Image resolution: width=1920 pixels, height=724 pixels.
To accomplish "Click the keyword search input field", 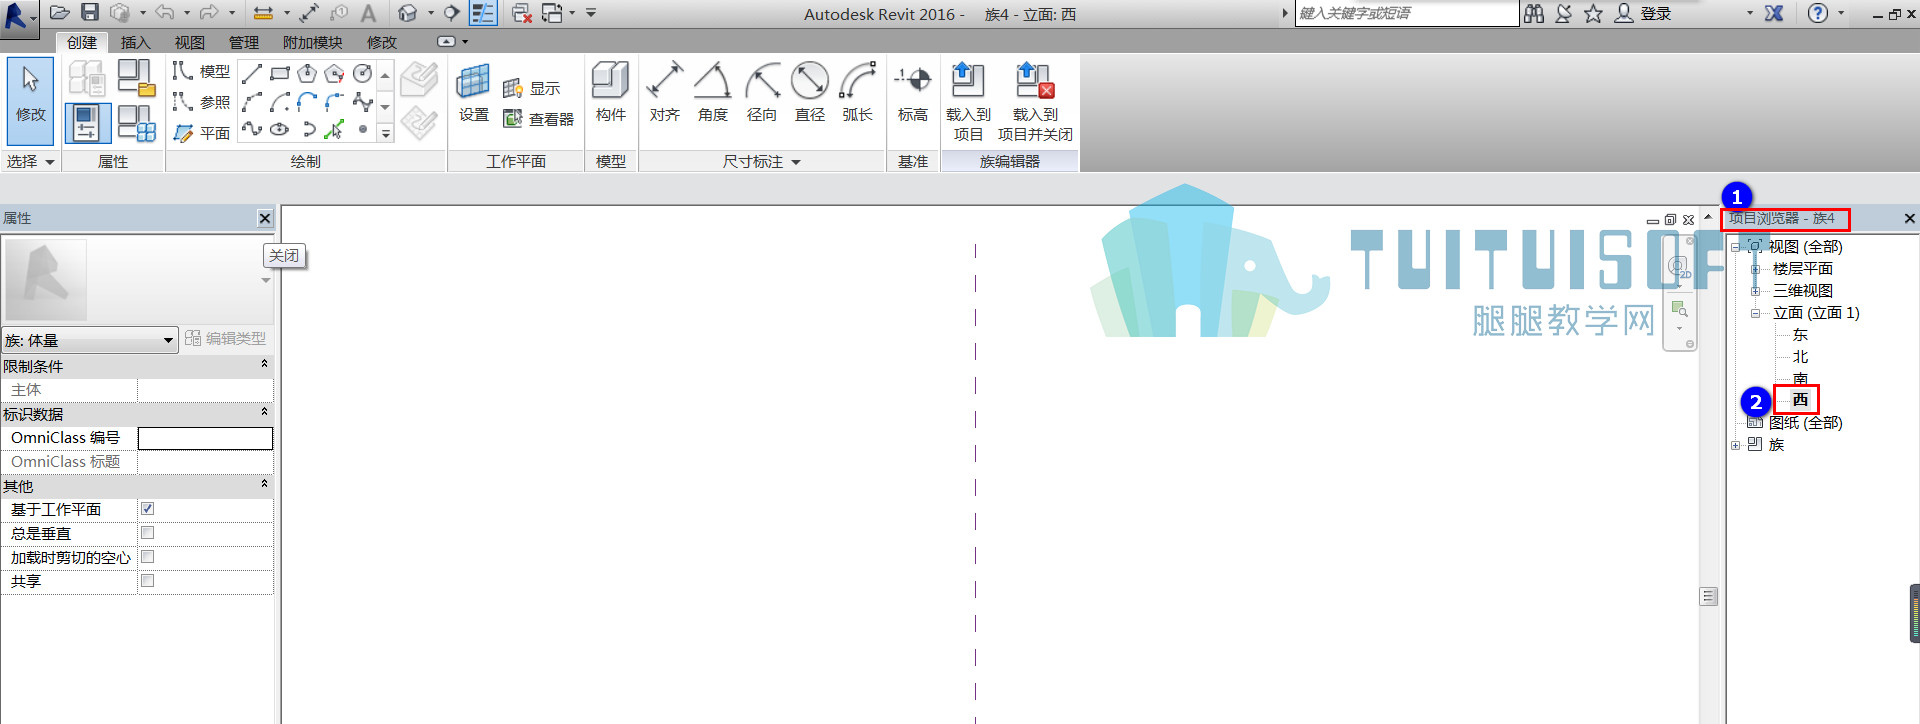I will [x=1407, y=13].
